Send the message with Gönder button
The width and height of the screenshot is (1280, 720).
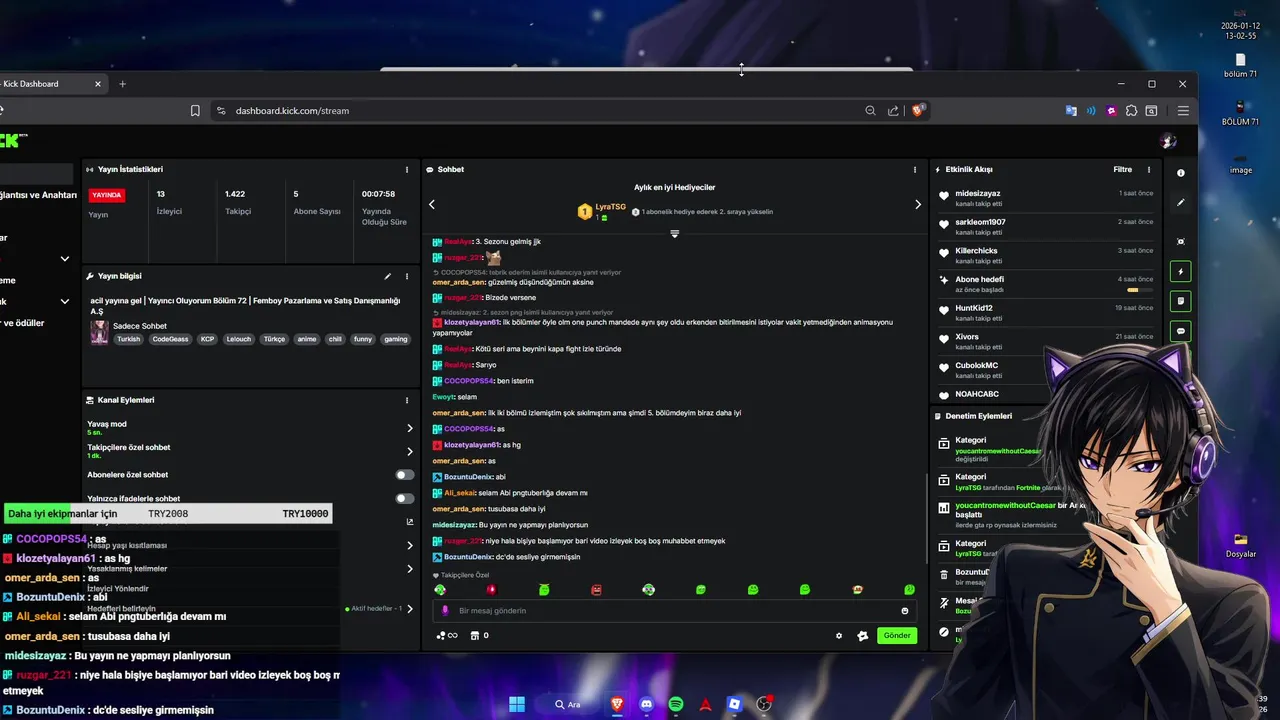pyautogui.click(x=897, y=636)
